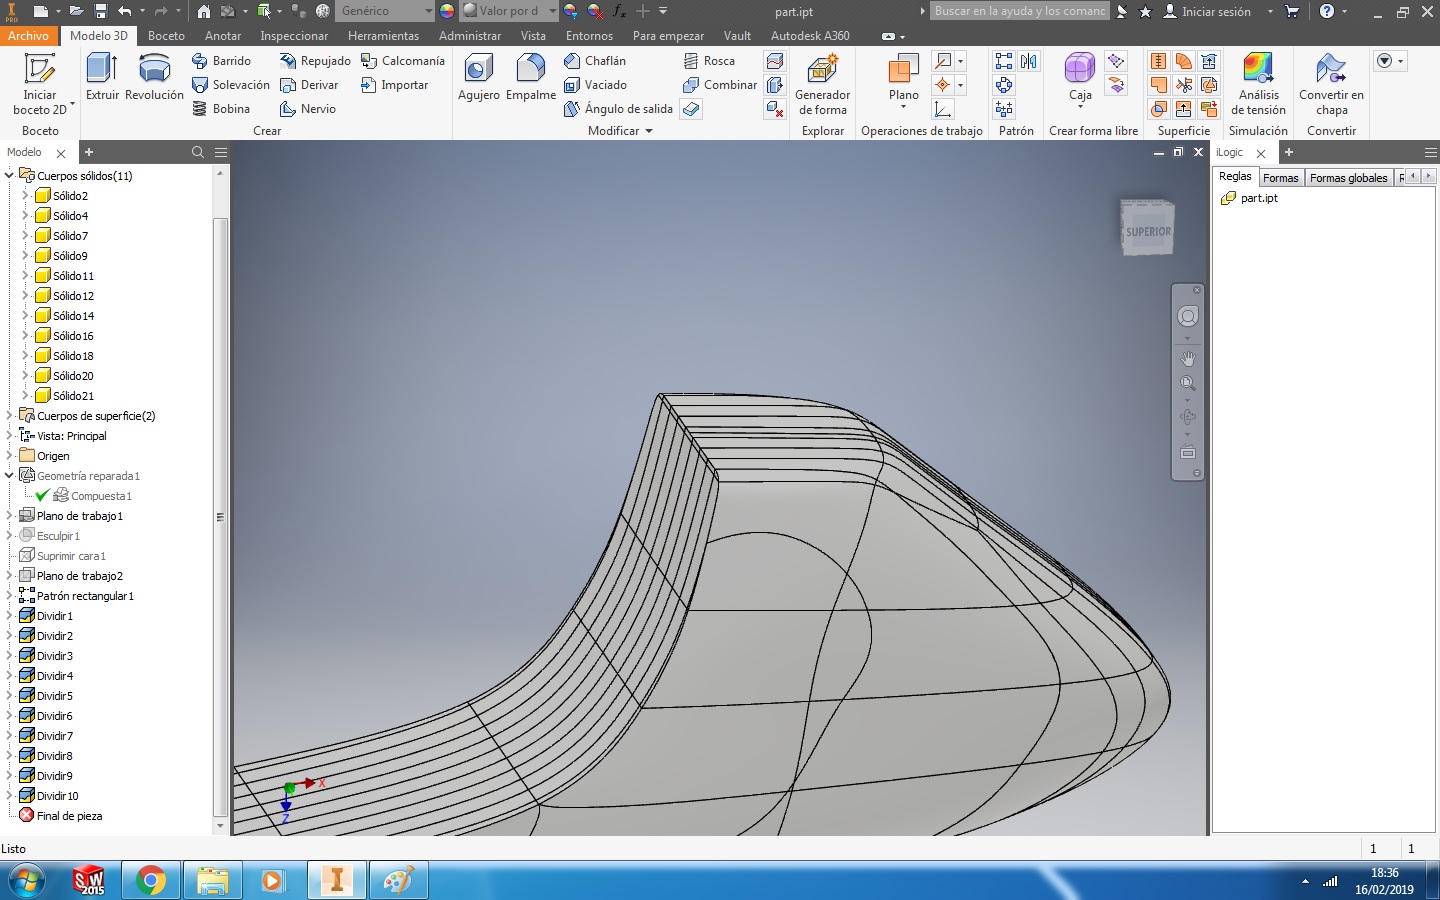
Task: Switch to the Vista ribbon tab
Action: point(534,35)
